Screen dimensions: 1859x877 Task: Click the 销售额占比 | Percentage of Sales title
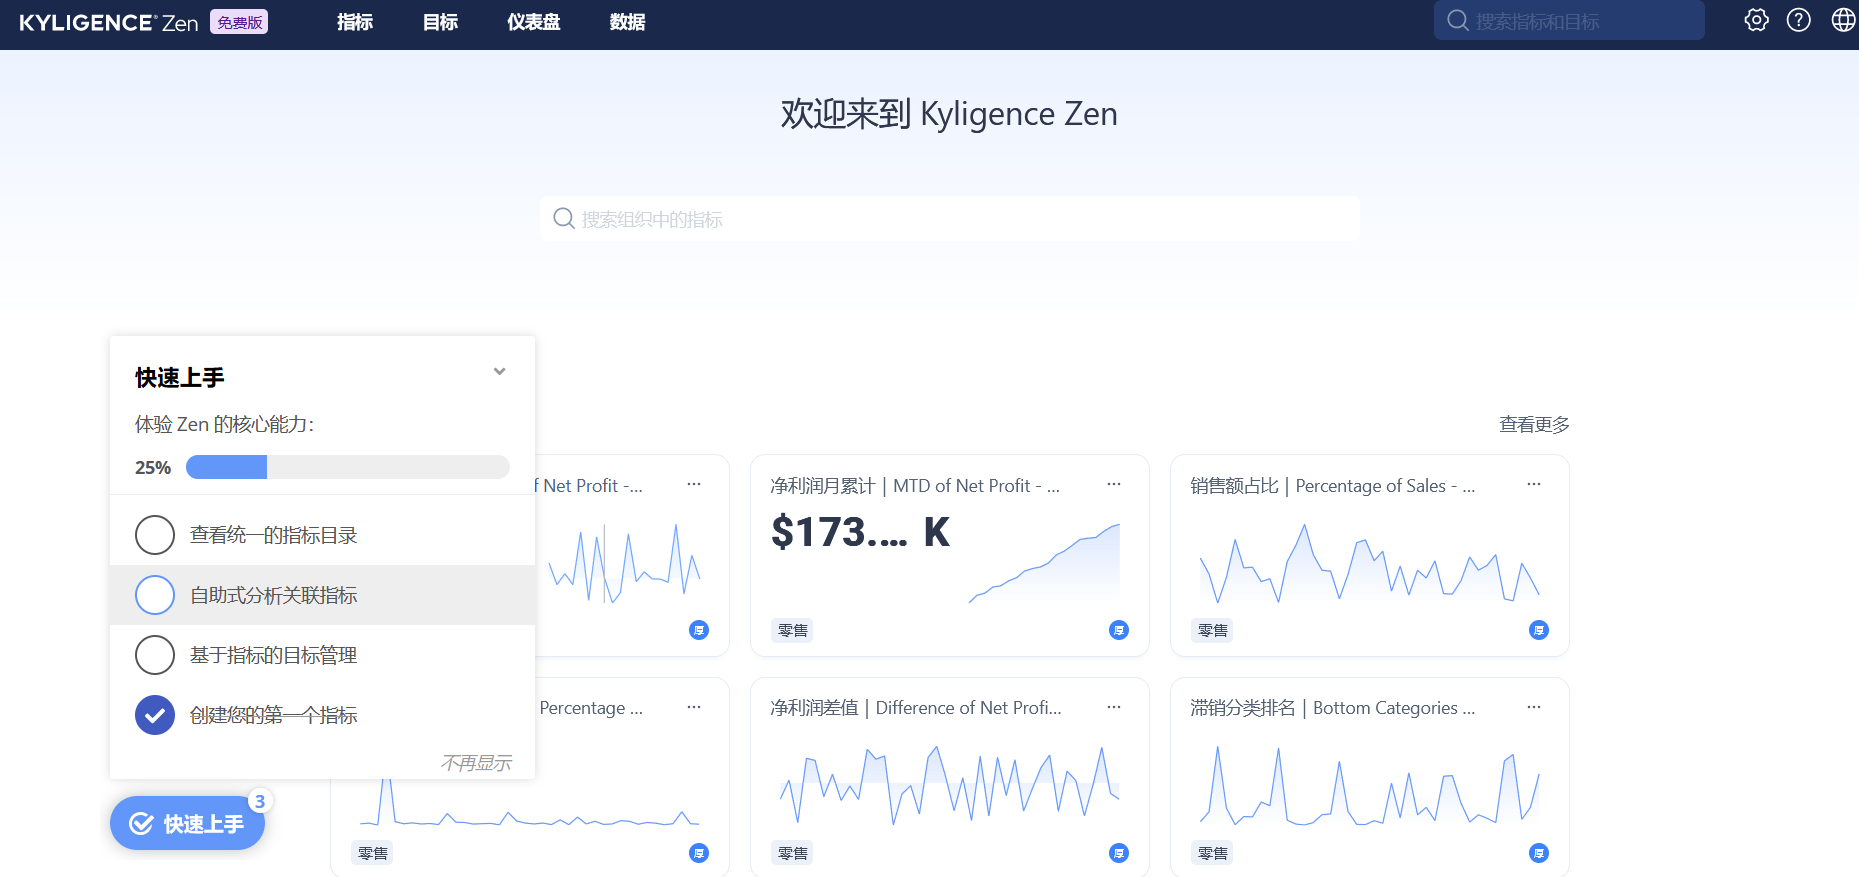tap(1332, 486)
